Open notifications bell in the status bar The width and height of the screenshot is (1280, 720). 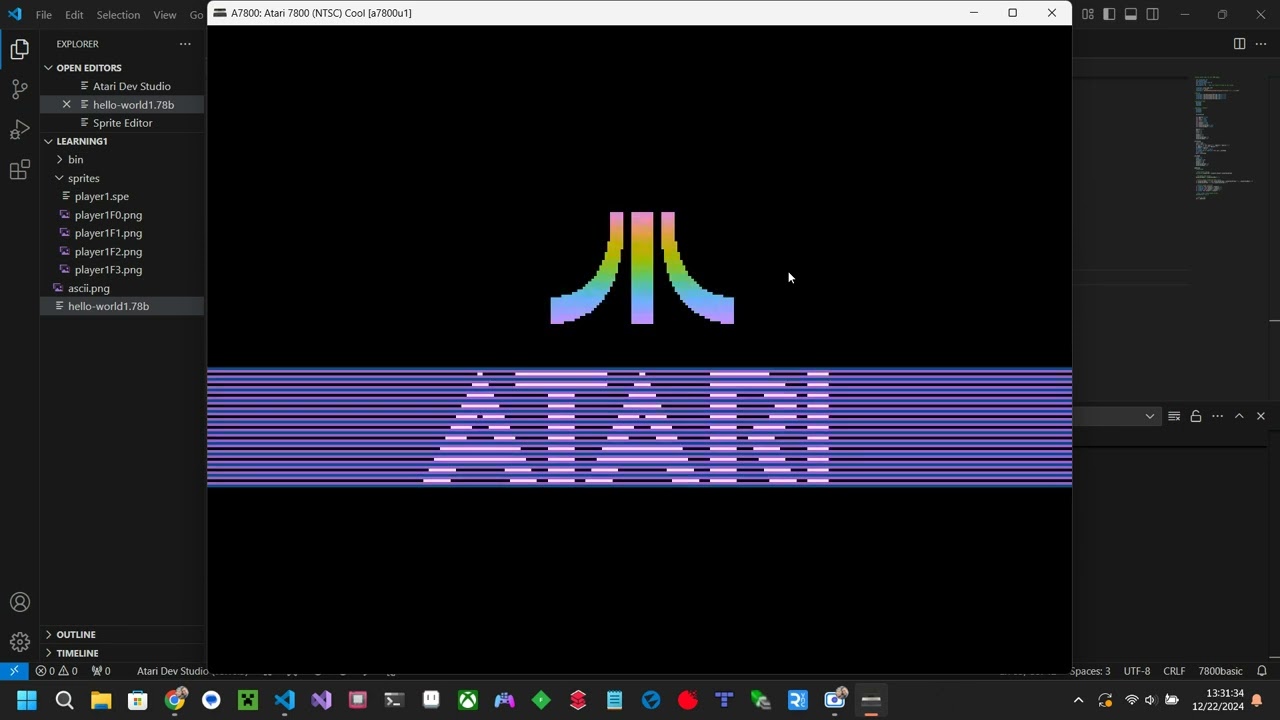click(1262, 671)
